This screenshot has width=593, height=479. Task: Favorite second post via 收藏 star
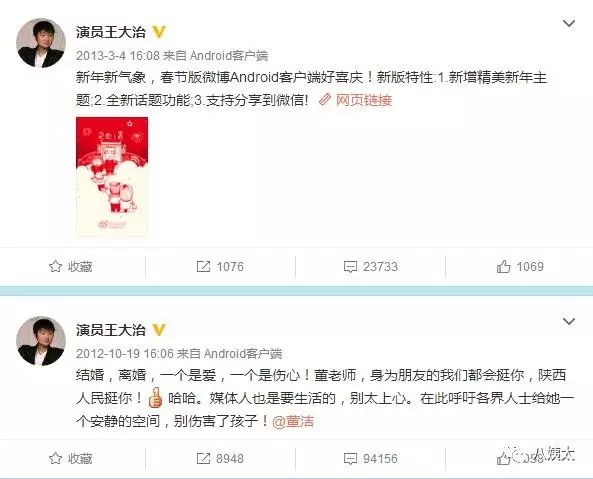point(71,459)
